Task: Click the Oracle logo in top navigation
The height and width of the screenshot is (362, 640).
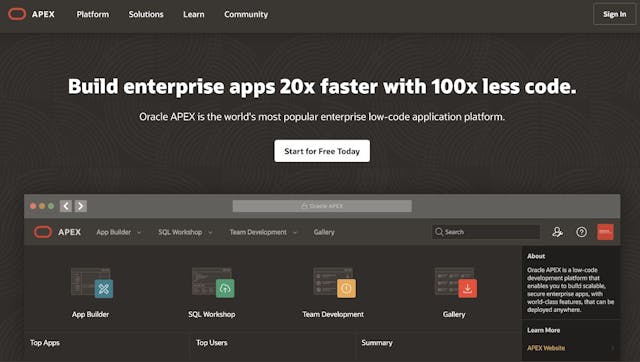Action: (x=17, y=14)
